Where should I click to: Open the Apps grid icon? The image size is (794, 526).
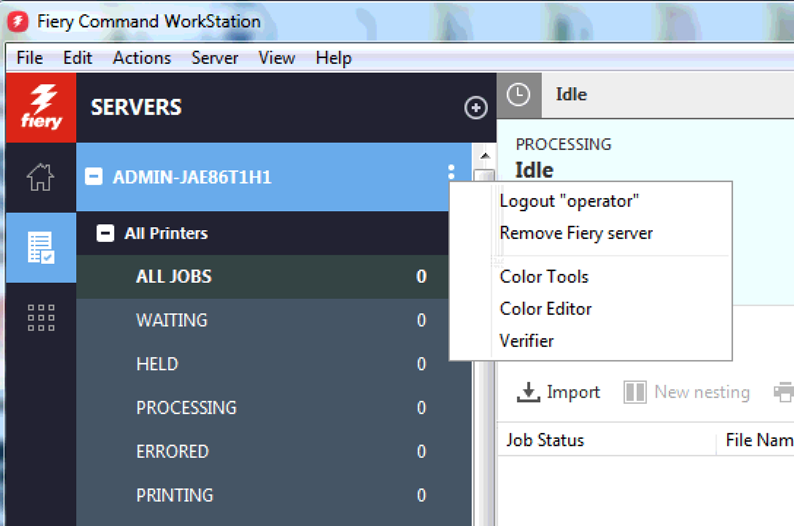tap(40, 317)
